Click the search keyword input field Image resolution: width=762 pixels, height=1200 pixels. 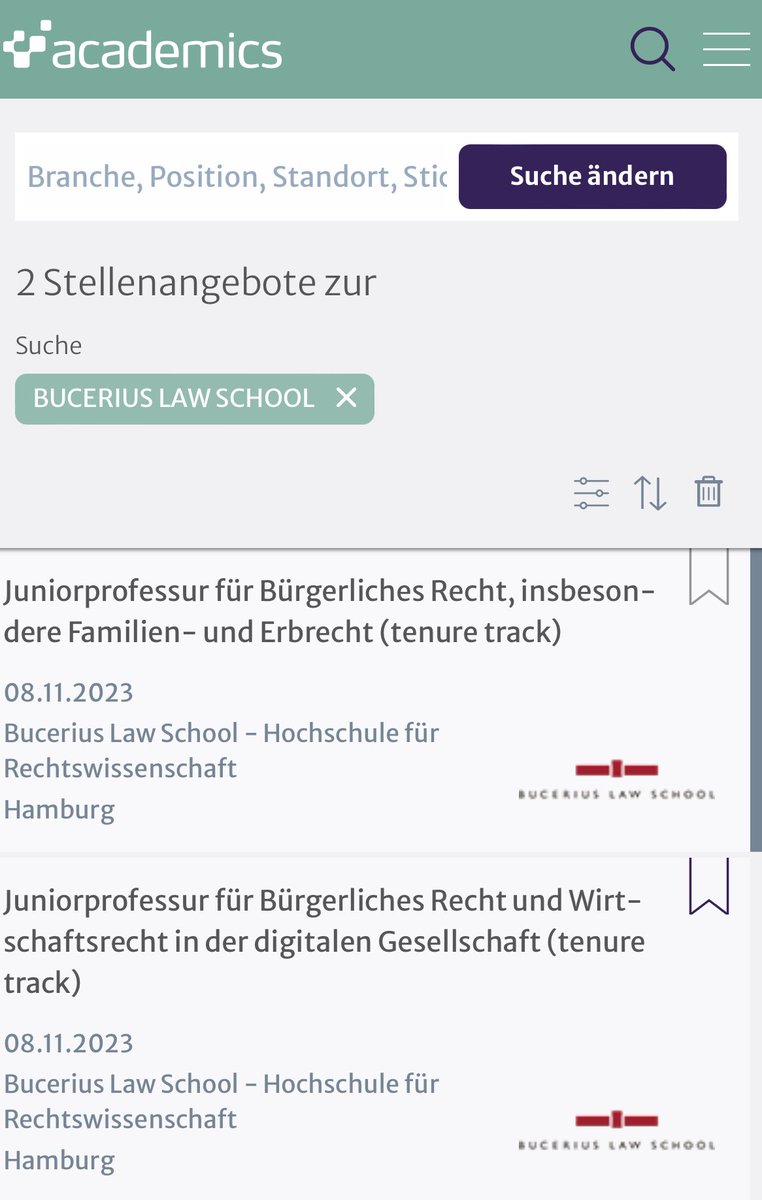236,176
